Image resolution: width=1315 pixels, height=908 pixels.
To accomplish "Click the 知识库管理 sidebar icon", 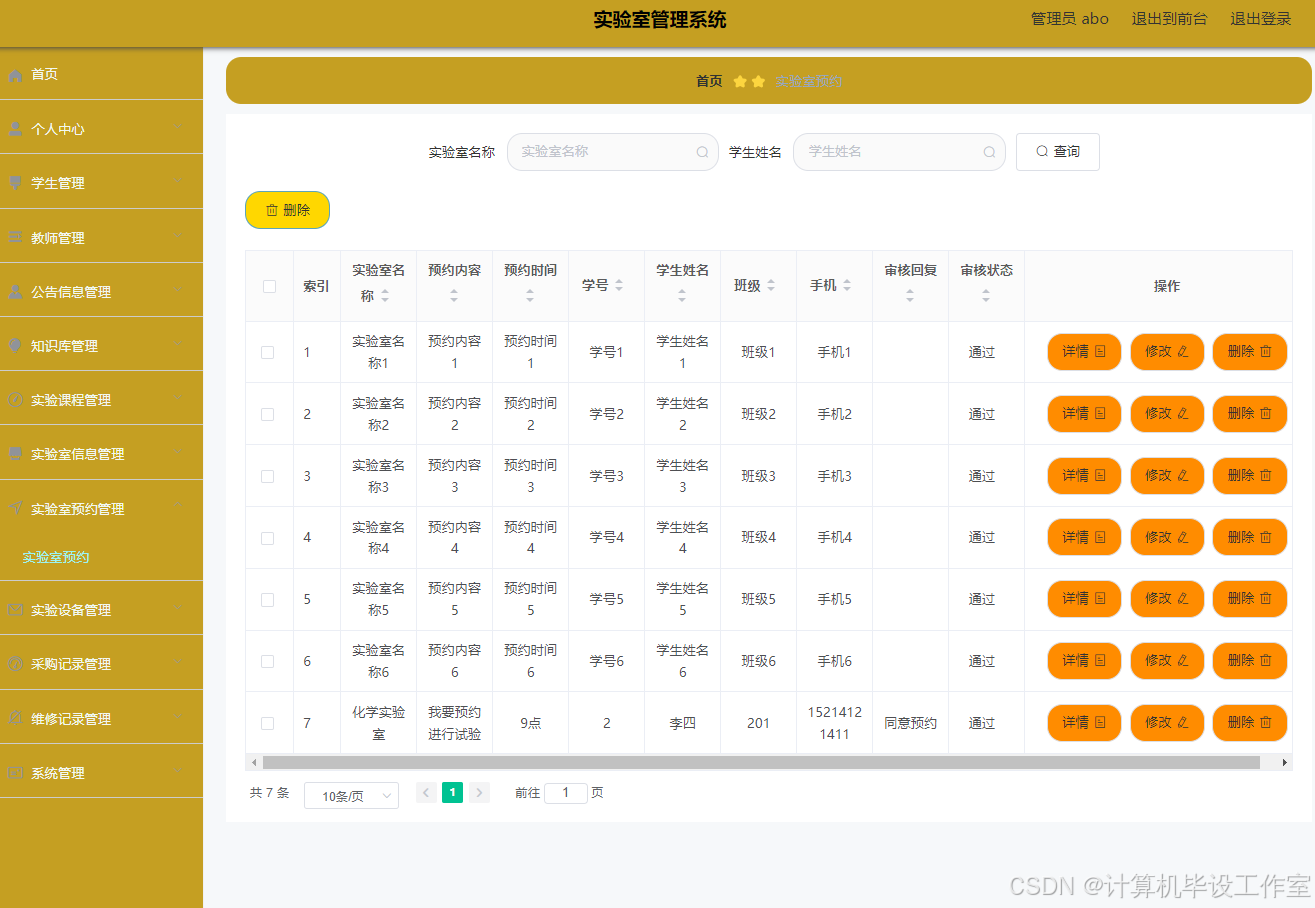I will coord(16,344).
